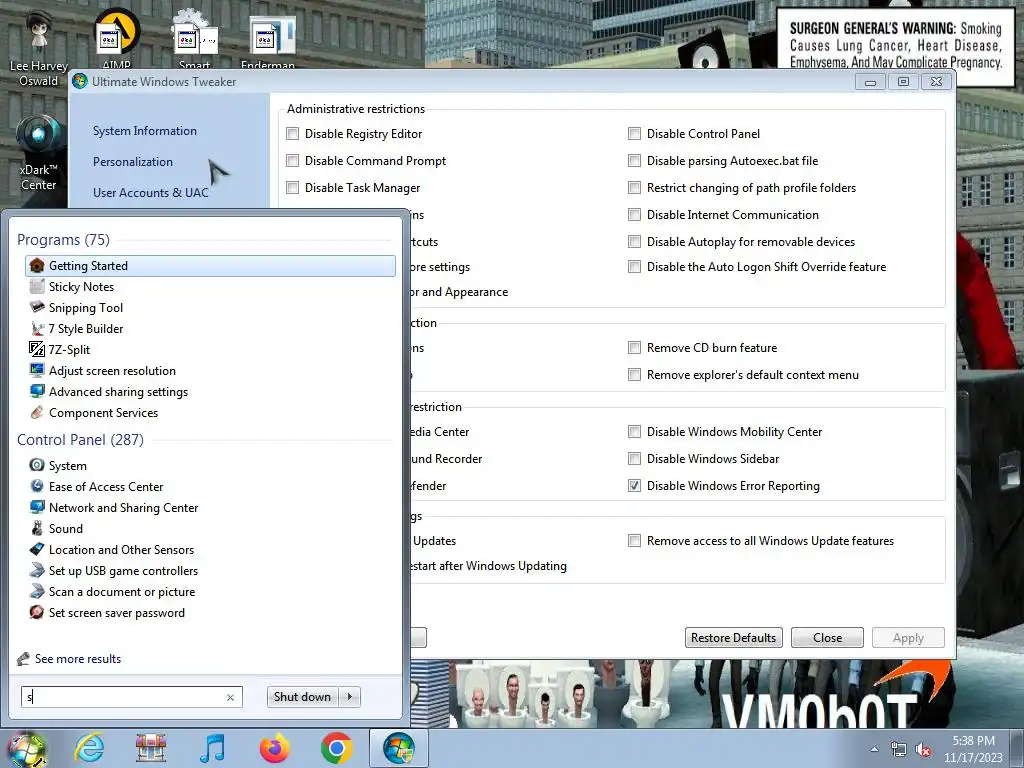Click Ultimate Windows Tweaker taskbar button

(x=399, y=748)
